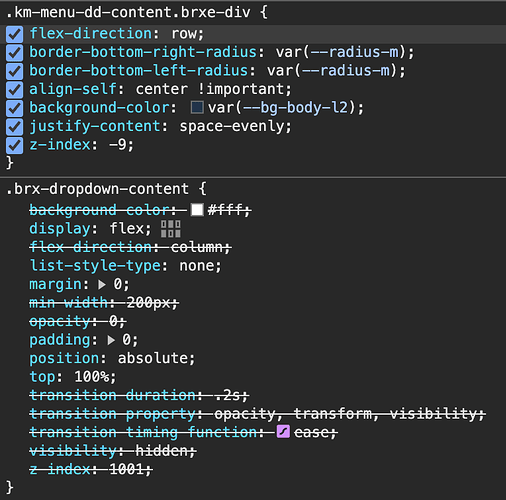Uncheck the align-self: center !important rule

[14, 90]
